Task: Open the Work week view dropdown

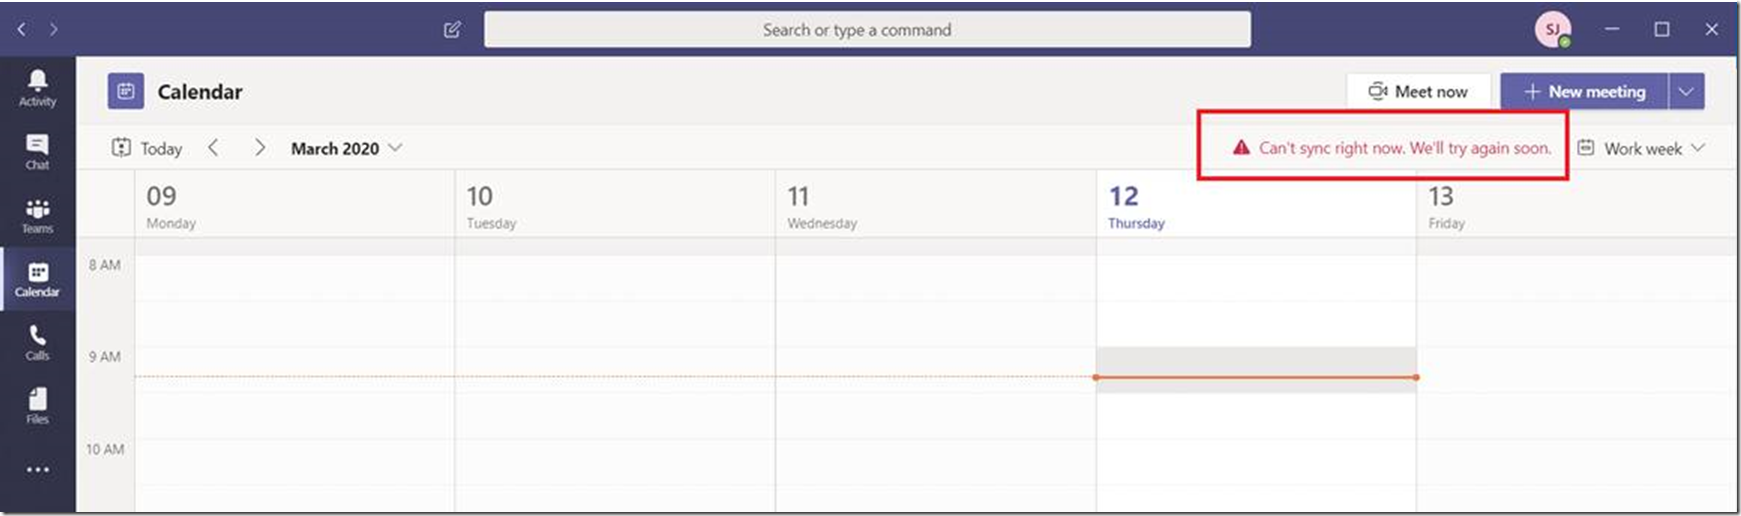Action: (1641, 148)
